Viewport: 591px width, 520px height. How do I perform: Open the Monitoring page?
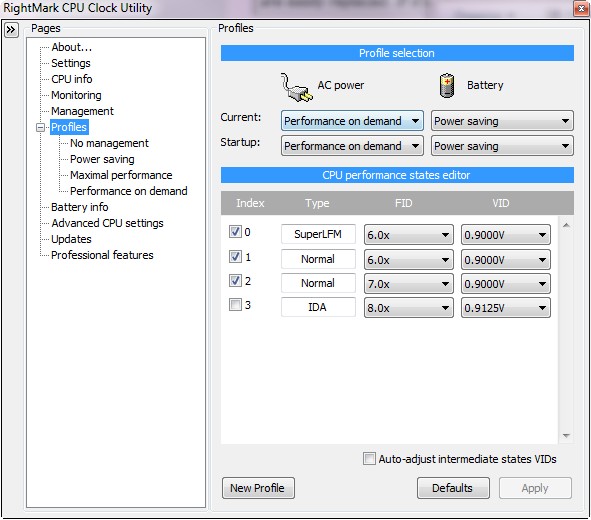tap(76, 95)
